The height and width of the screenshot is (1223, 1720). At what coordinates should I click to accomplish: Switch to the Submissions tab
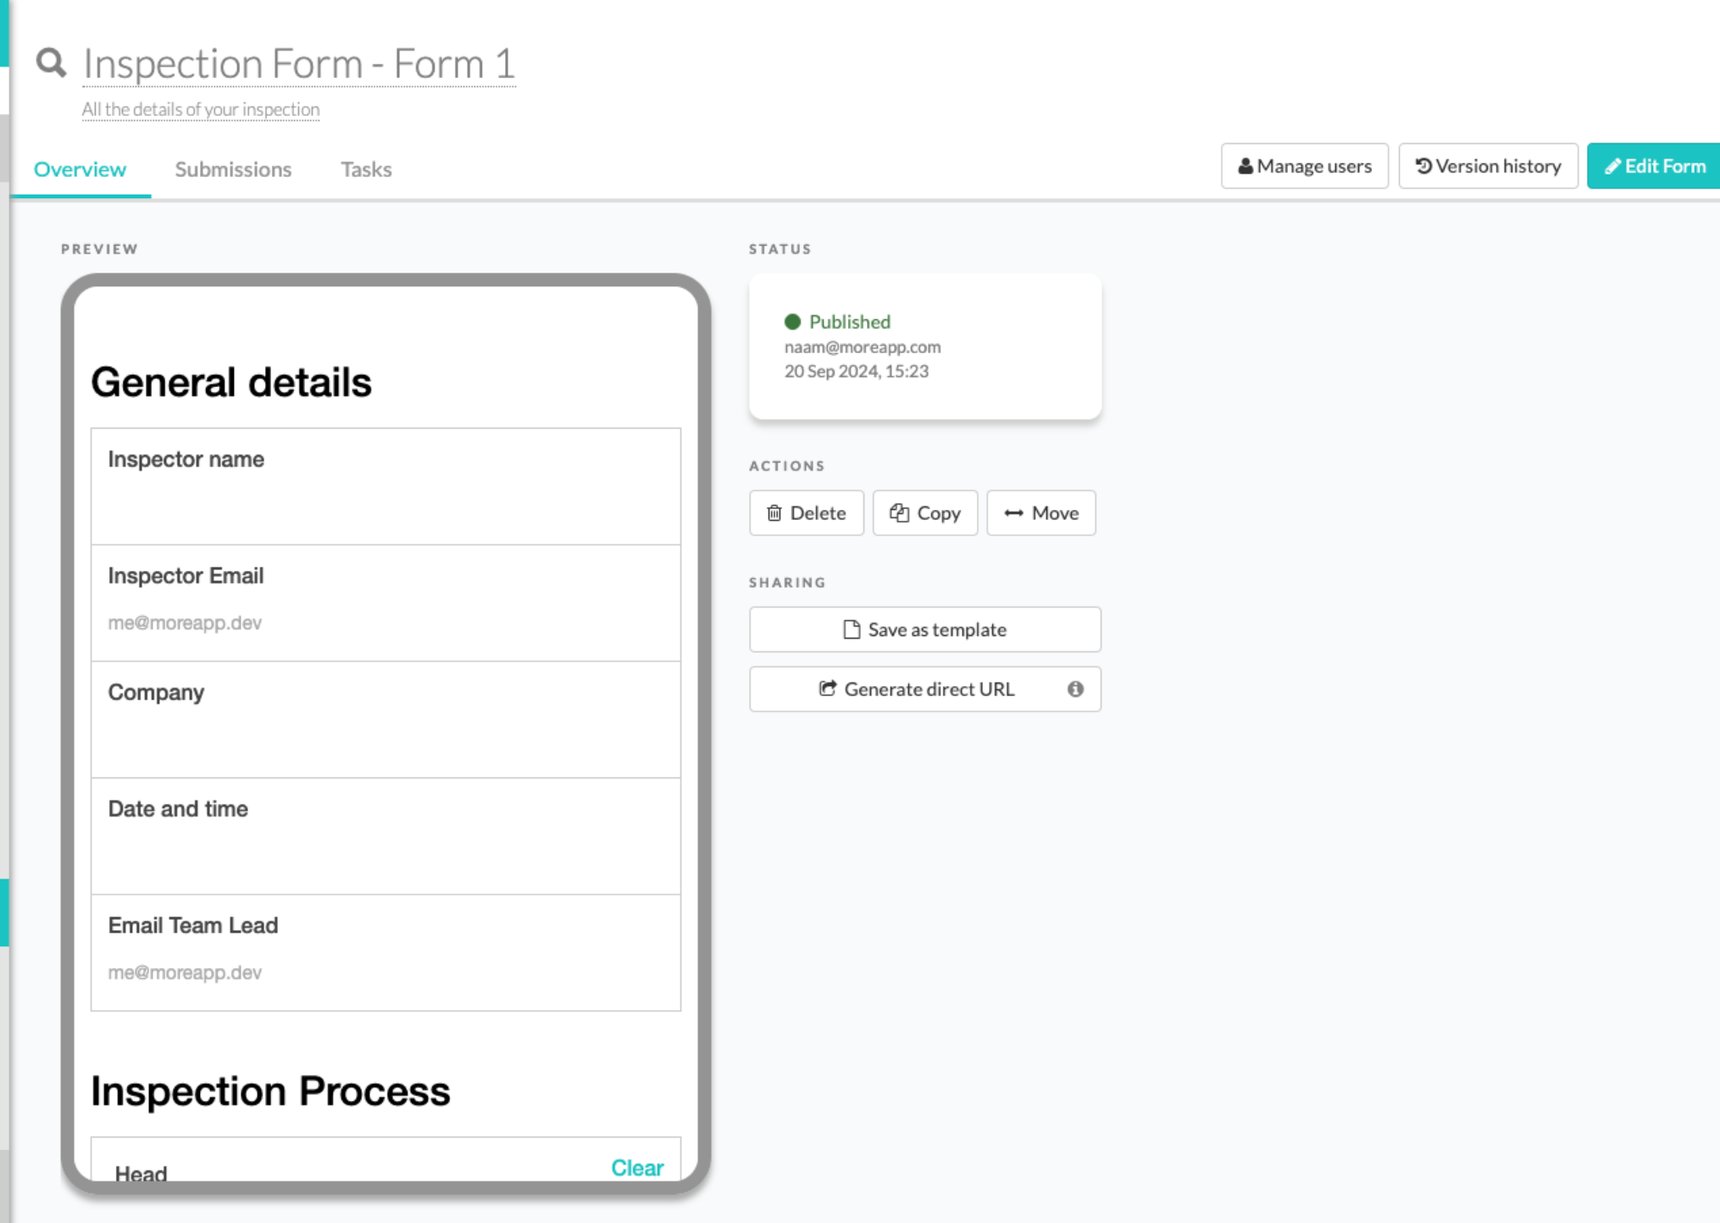pyautogui.click(x=232, y=169)
